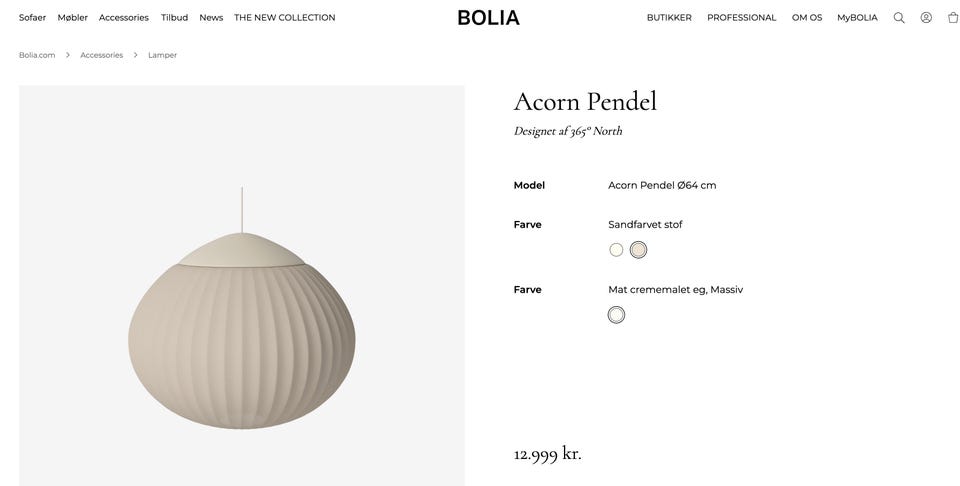Image resolution: width=960 pixels, height=486 pixels.
Task: Go to the Tilbud page
Action: (x=174, y=18)
